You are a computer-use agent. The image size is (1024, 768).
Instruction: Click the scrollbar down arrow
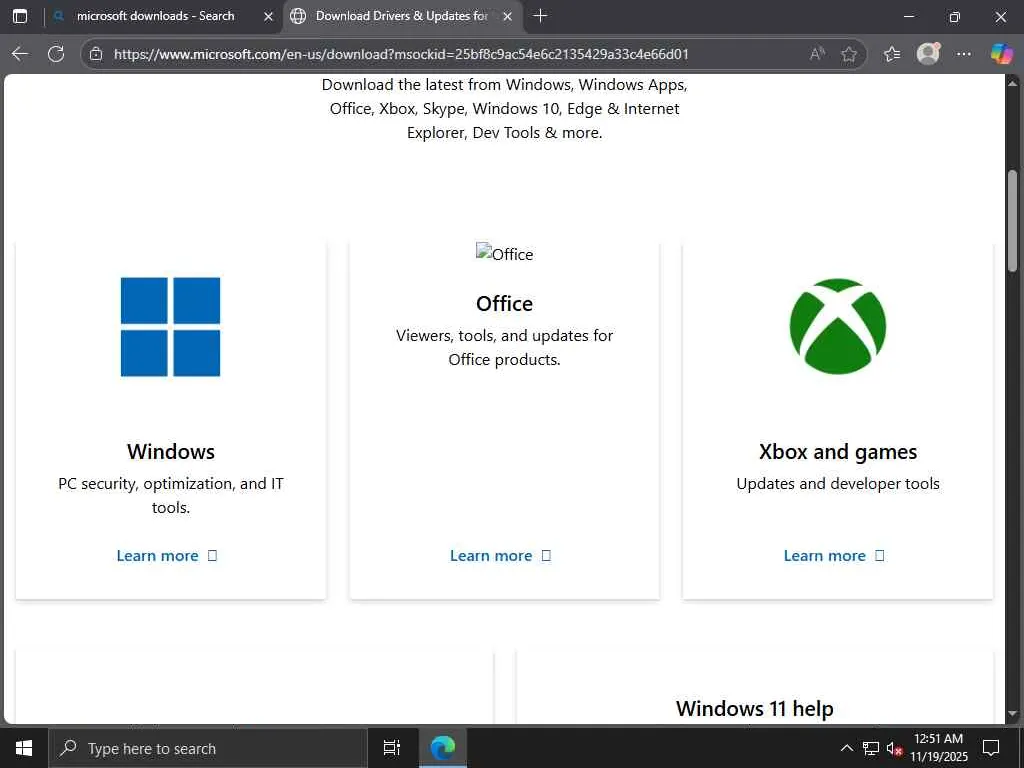[x=1013, y=714]
